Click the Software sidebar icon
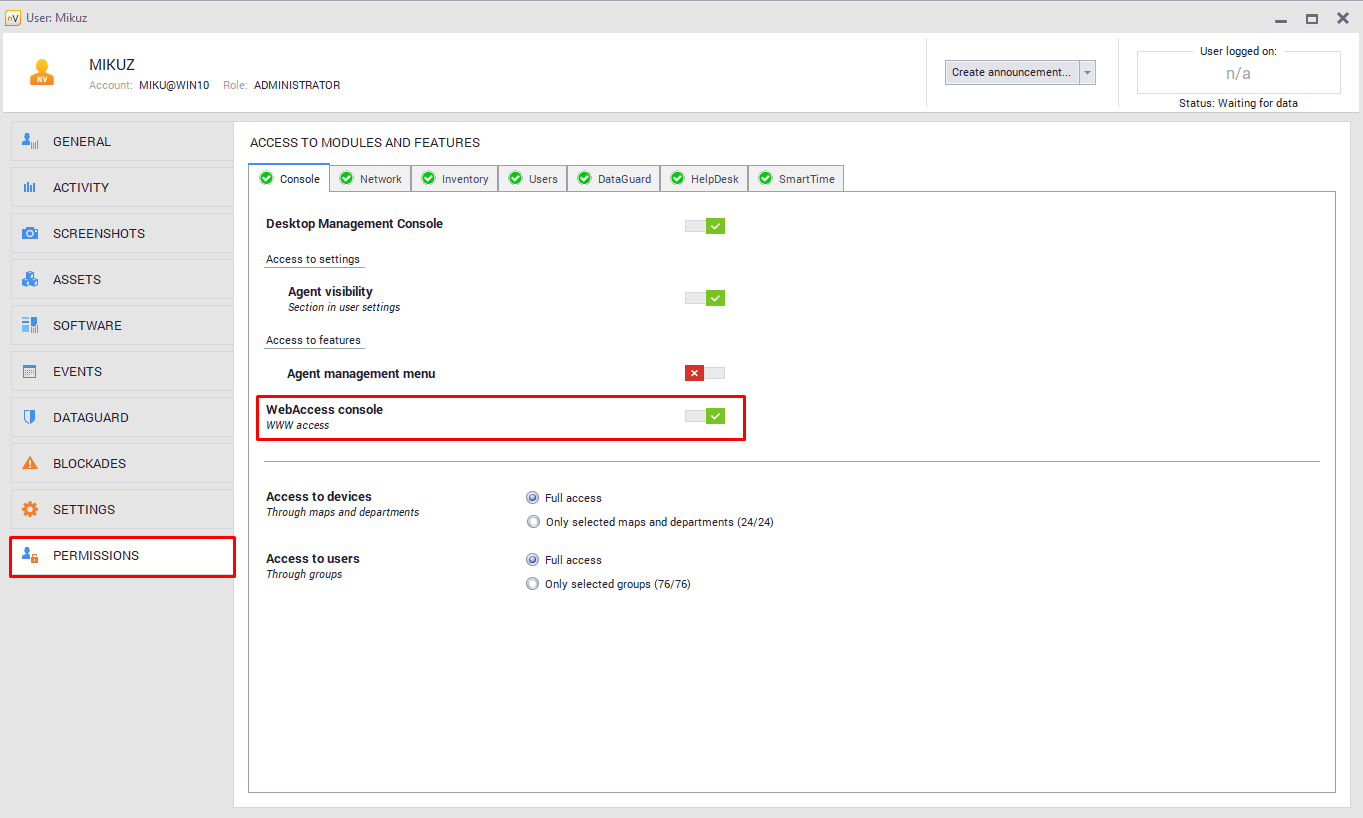This screenshot has height=818, width=1363. pyautogui.click(x=30, y=325)
